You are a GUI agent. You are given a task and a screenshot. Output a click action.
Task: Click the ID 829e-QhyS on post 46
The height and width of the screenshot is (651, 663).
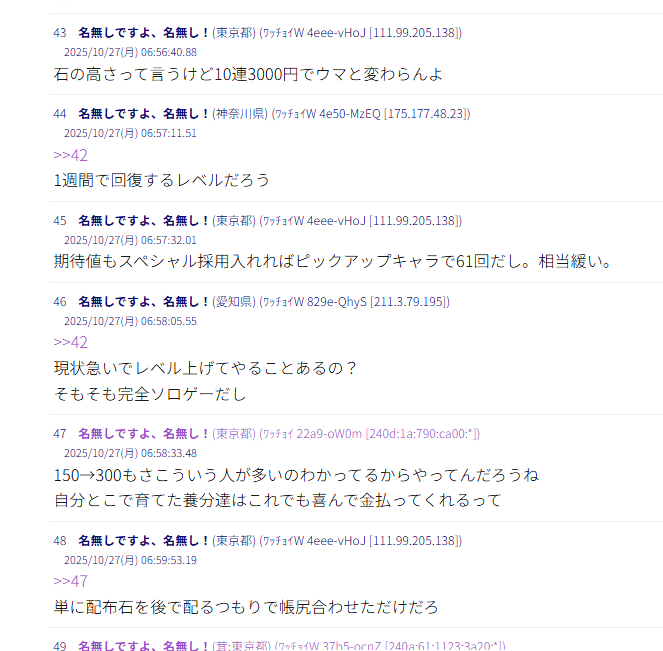337,302
